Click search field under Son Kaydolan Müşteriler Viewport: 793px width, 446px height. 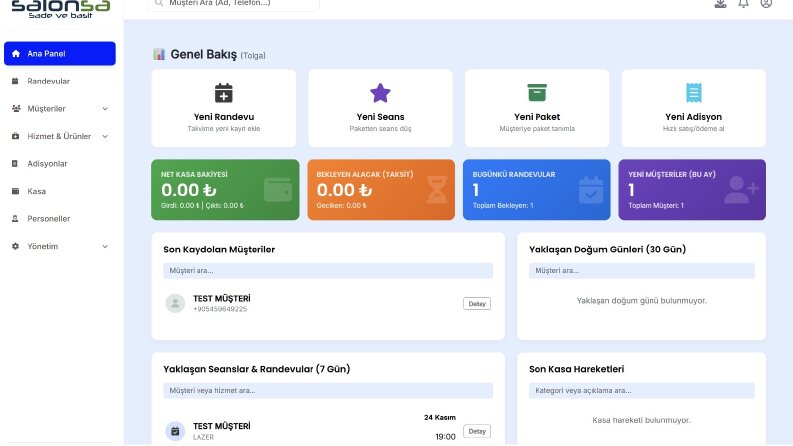point(328,271)
